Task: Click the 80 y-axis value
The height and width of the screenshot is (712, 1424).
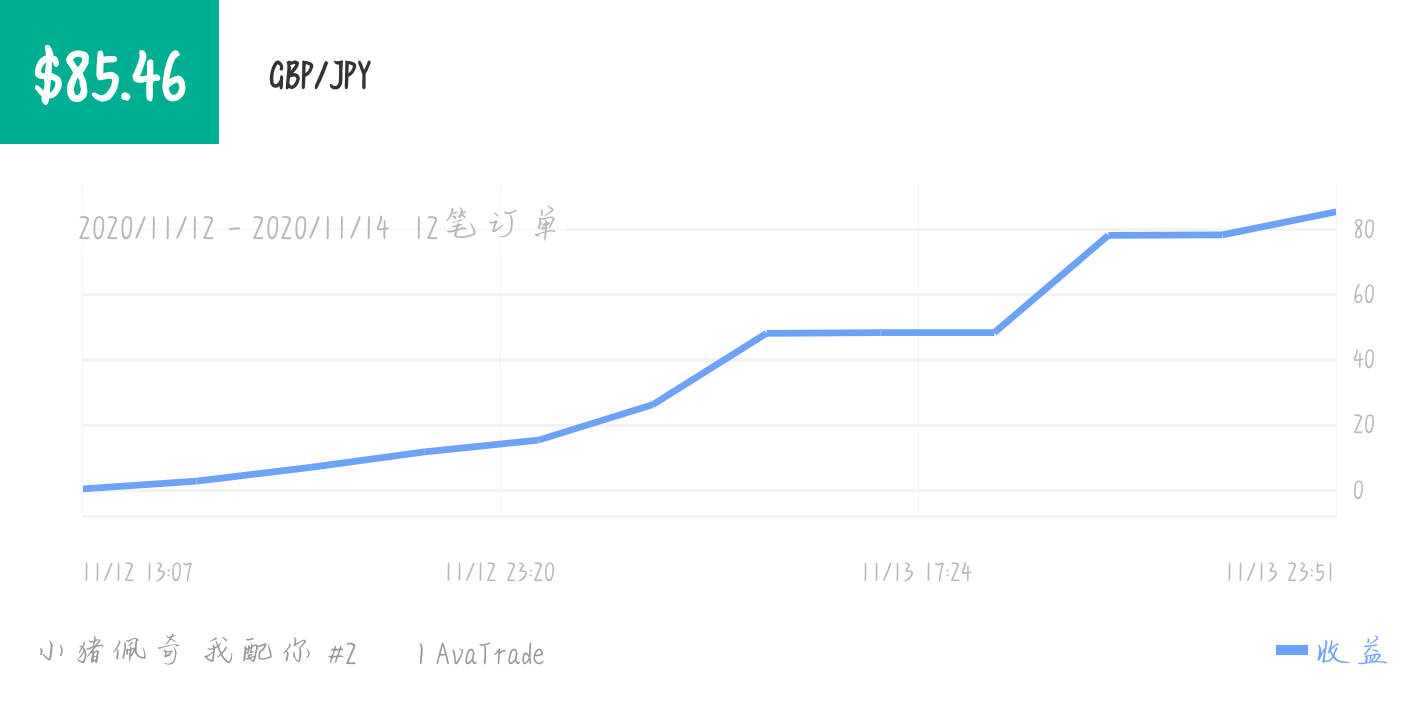Action: point(1364,230)
